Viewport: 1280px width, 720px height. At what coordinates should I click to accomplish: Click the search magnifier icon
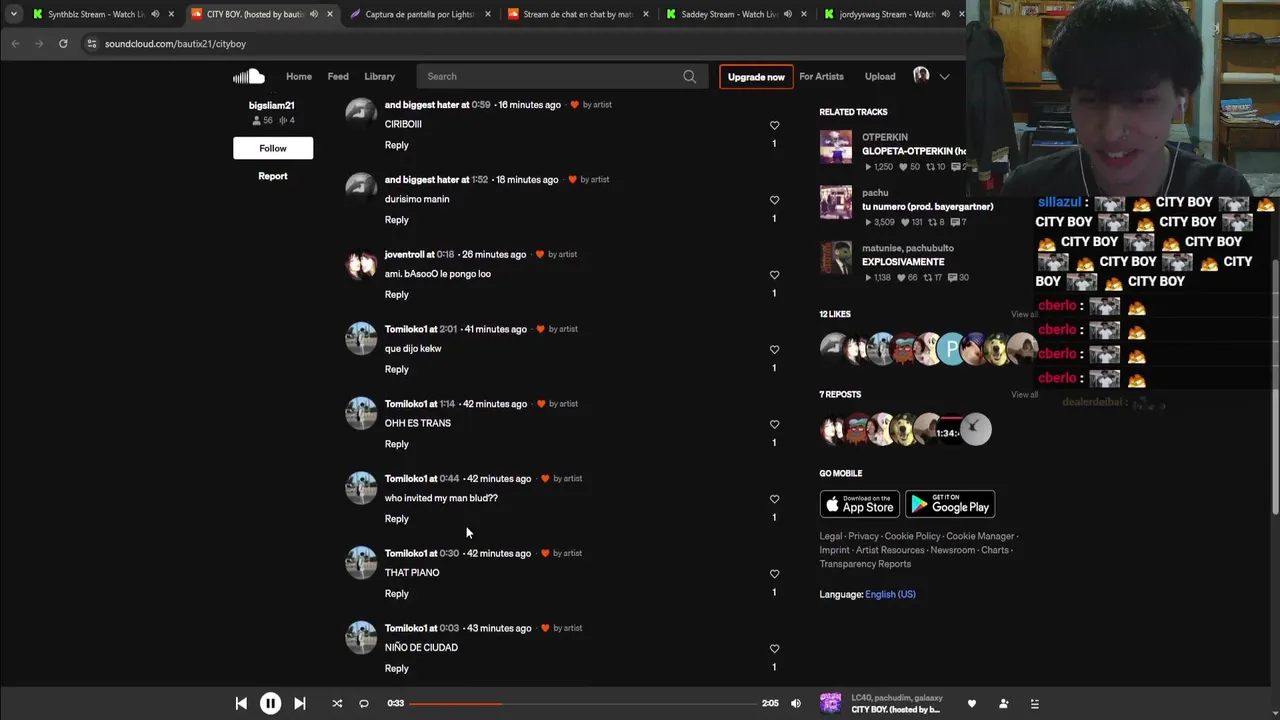tap(689, 77)
